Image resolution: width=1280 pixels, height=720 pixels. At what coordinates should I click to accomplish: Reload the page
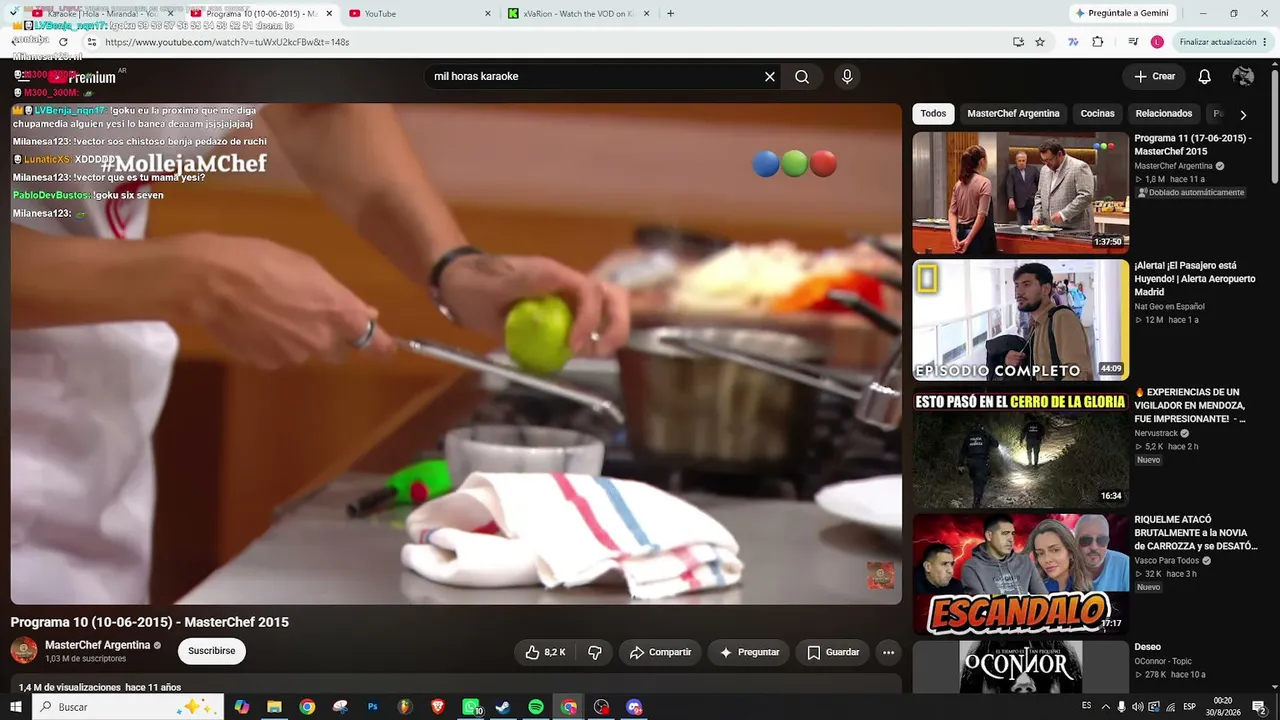(63, 42)
